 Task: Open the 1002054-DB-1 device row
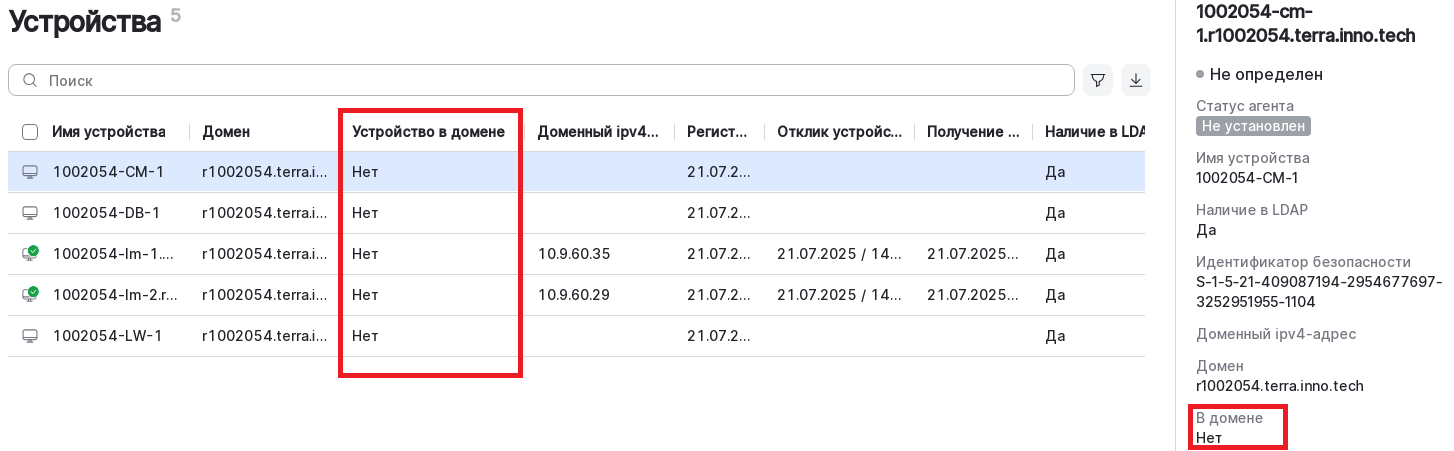(x=106, y=213)
